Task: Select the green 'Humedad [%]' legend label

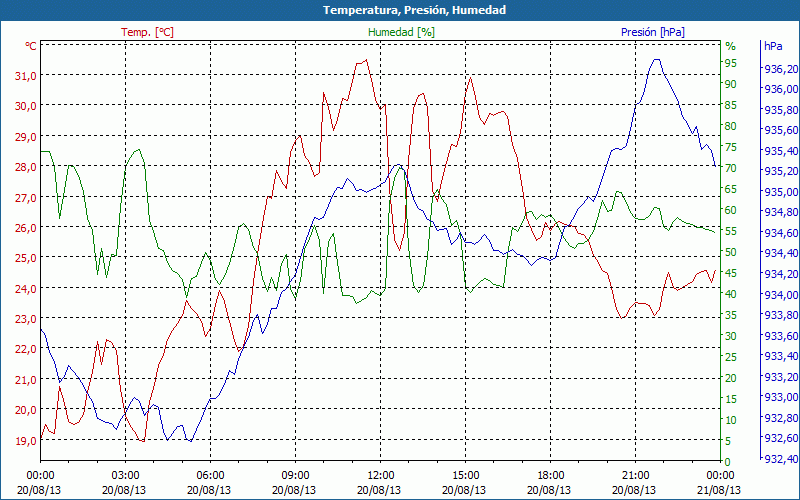Action: [x=401, y=32]
